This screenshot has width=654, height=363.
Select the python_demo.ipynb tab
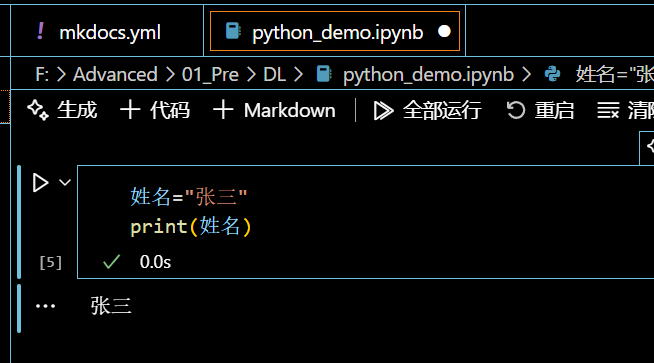(335, 32)
